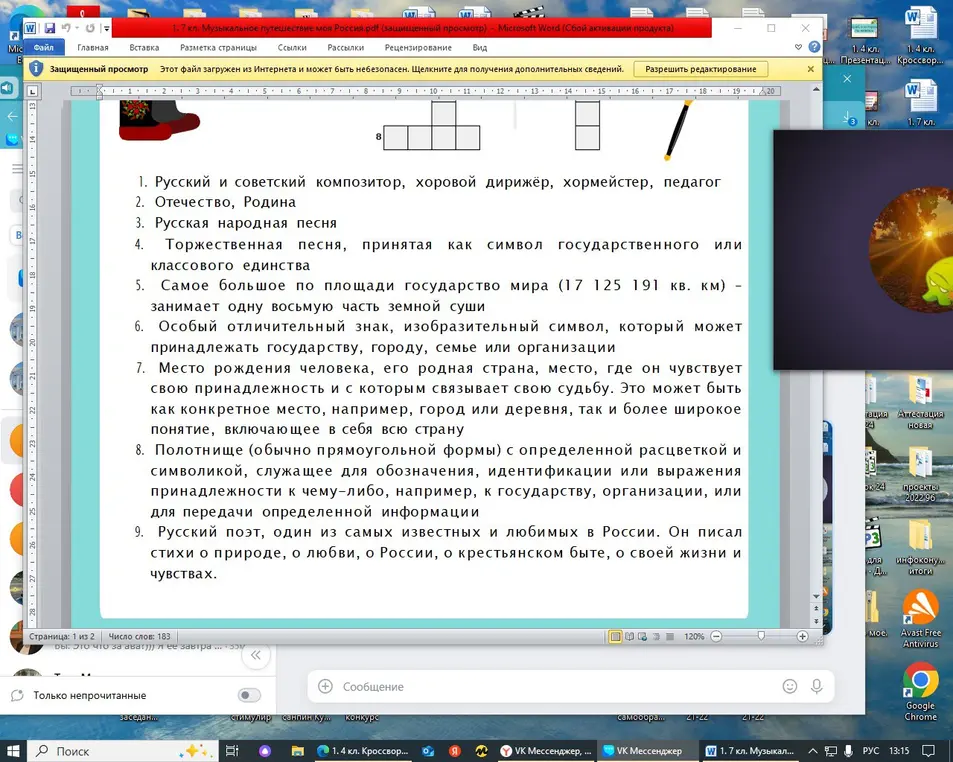Click the scroll up arrow of Word's scrollbar
This screenshot has width=953, height=762.
pos(816,89)
